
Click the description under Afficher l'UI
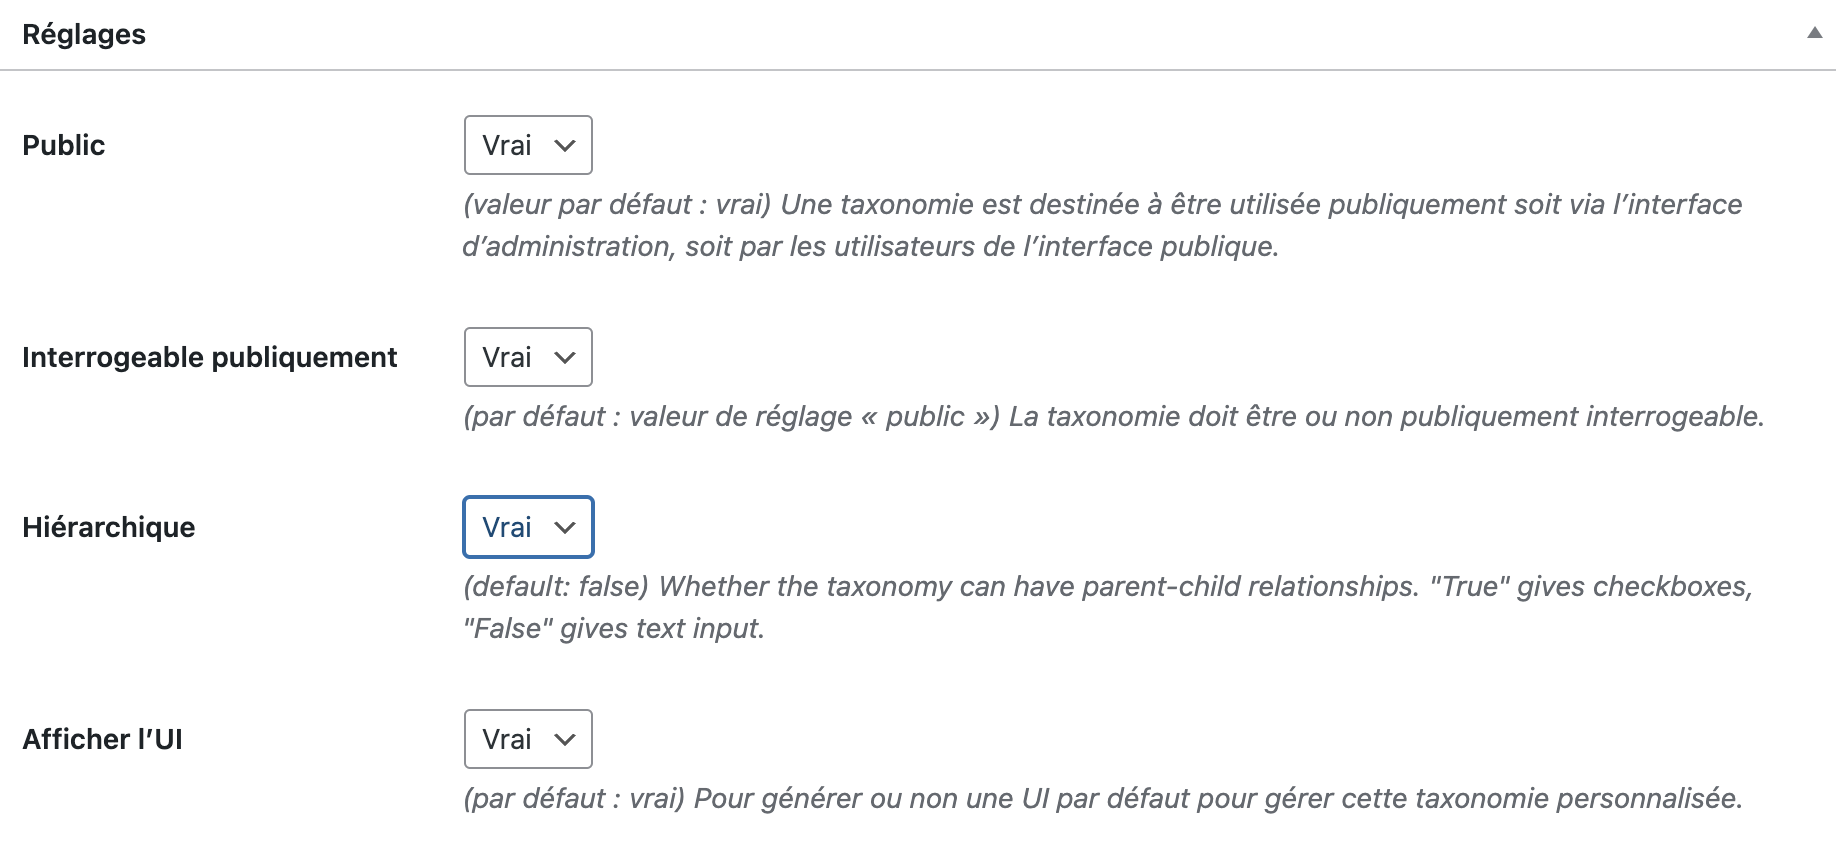[x=1102, y=799]
